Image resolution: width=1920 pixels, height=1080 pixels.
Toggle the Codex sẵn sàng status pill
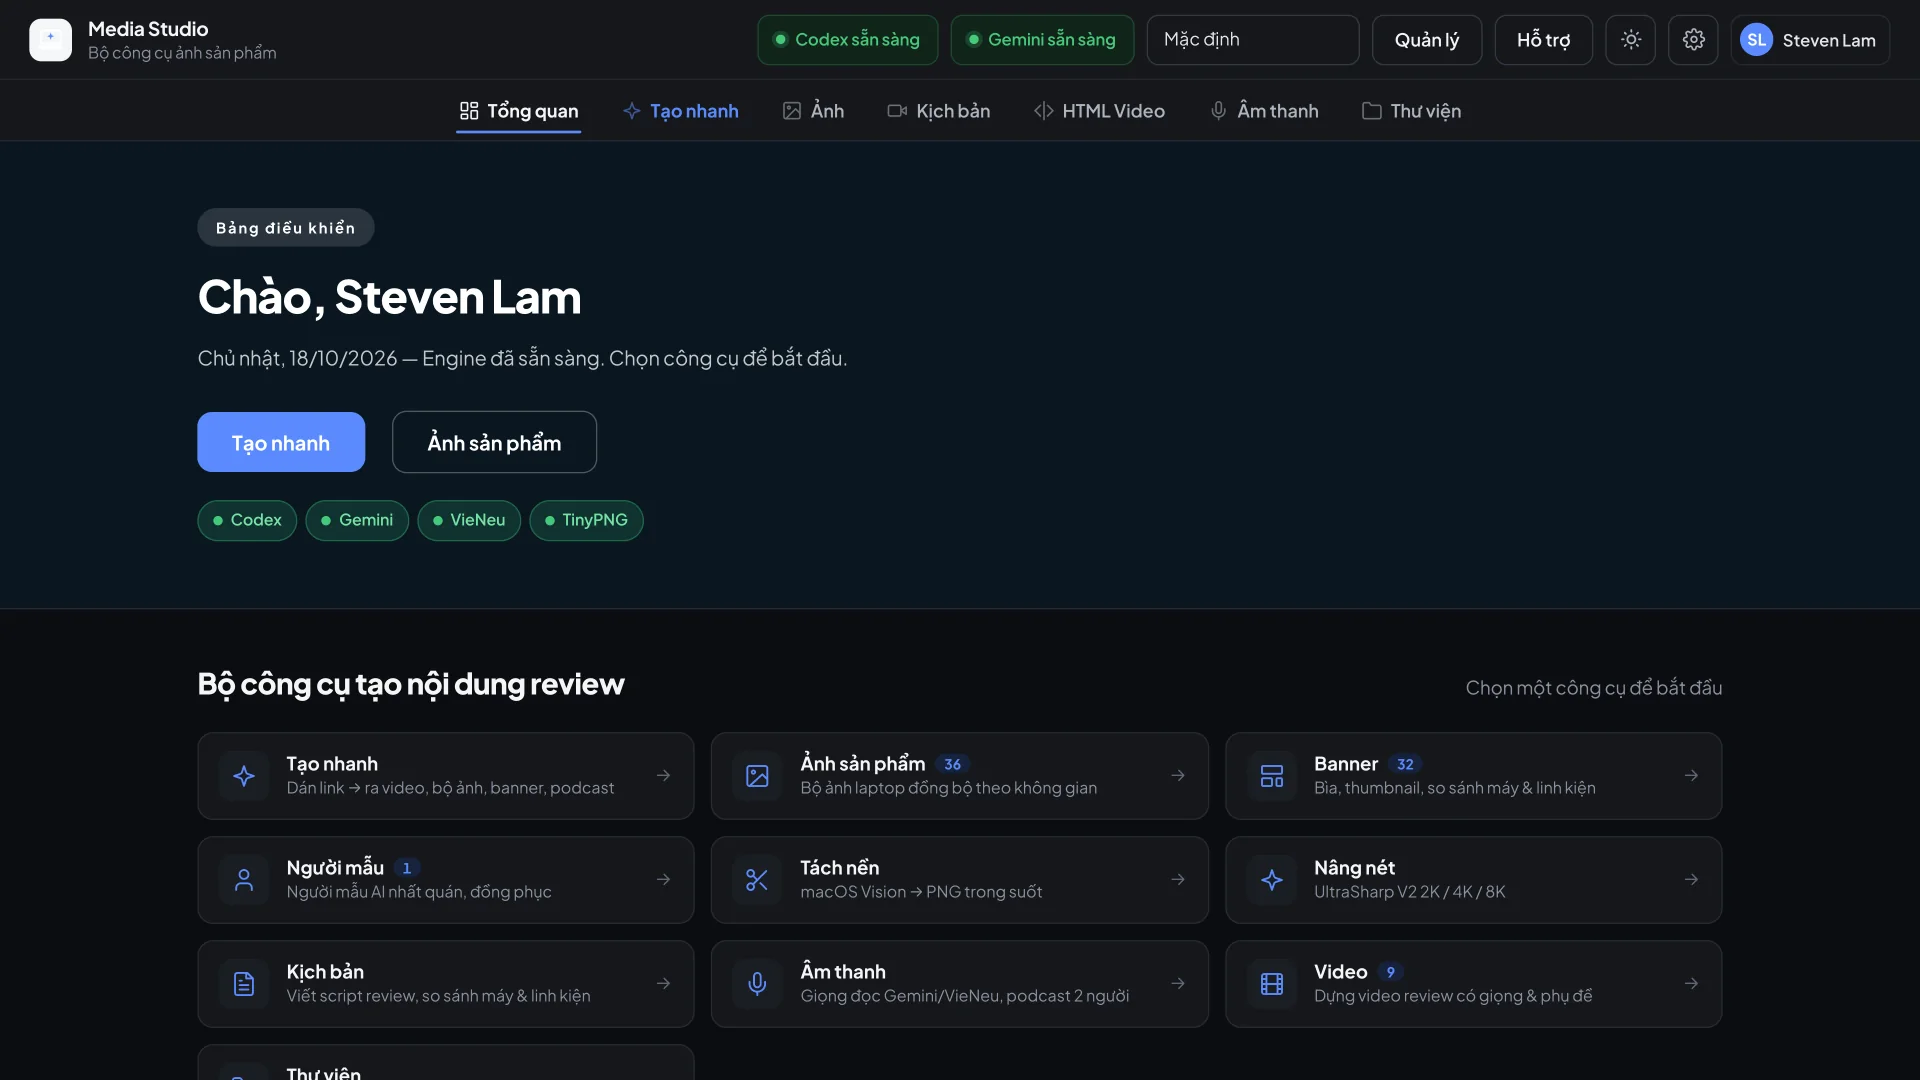click(847, 40)
